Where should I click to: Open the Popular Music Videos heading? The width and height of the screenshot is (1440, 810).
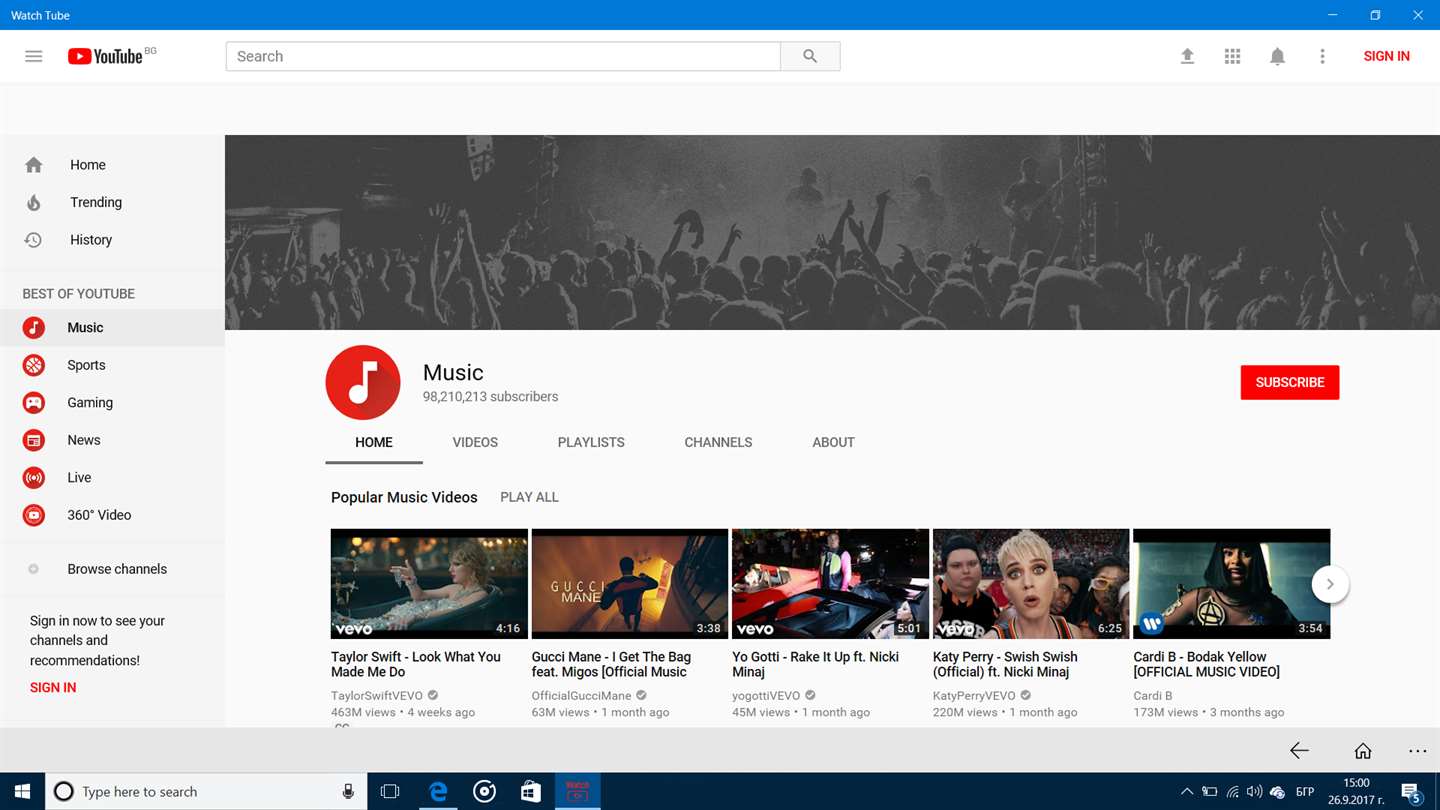404,497
